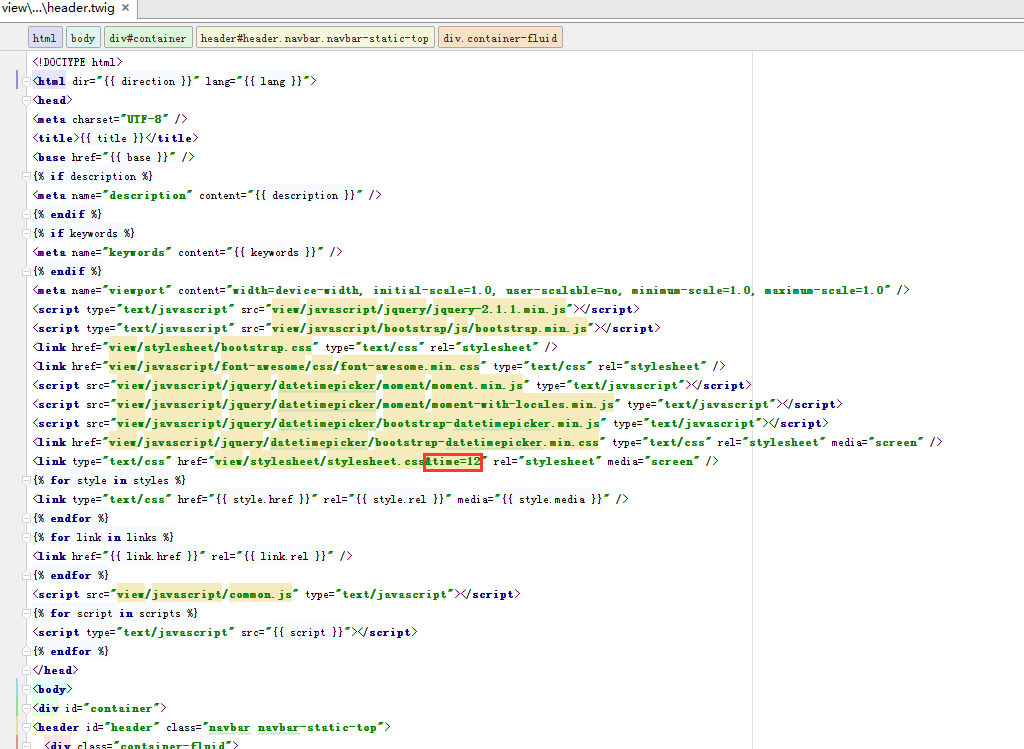Click the {{ direction }} dir attribute value
1024x749 pixels.
click(x=150, y=82)
